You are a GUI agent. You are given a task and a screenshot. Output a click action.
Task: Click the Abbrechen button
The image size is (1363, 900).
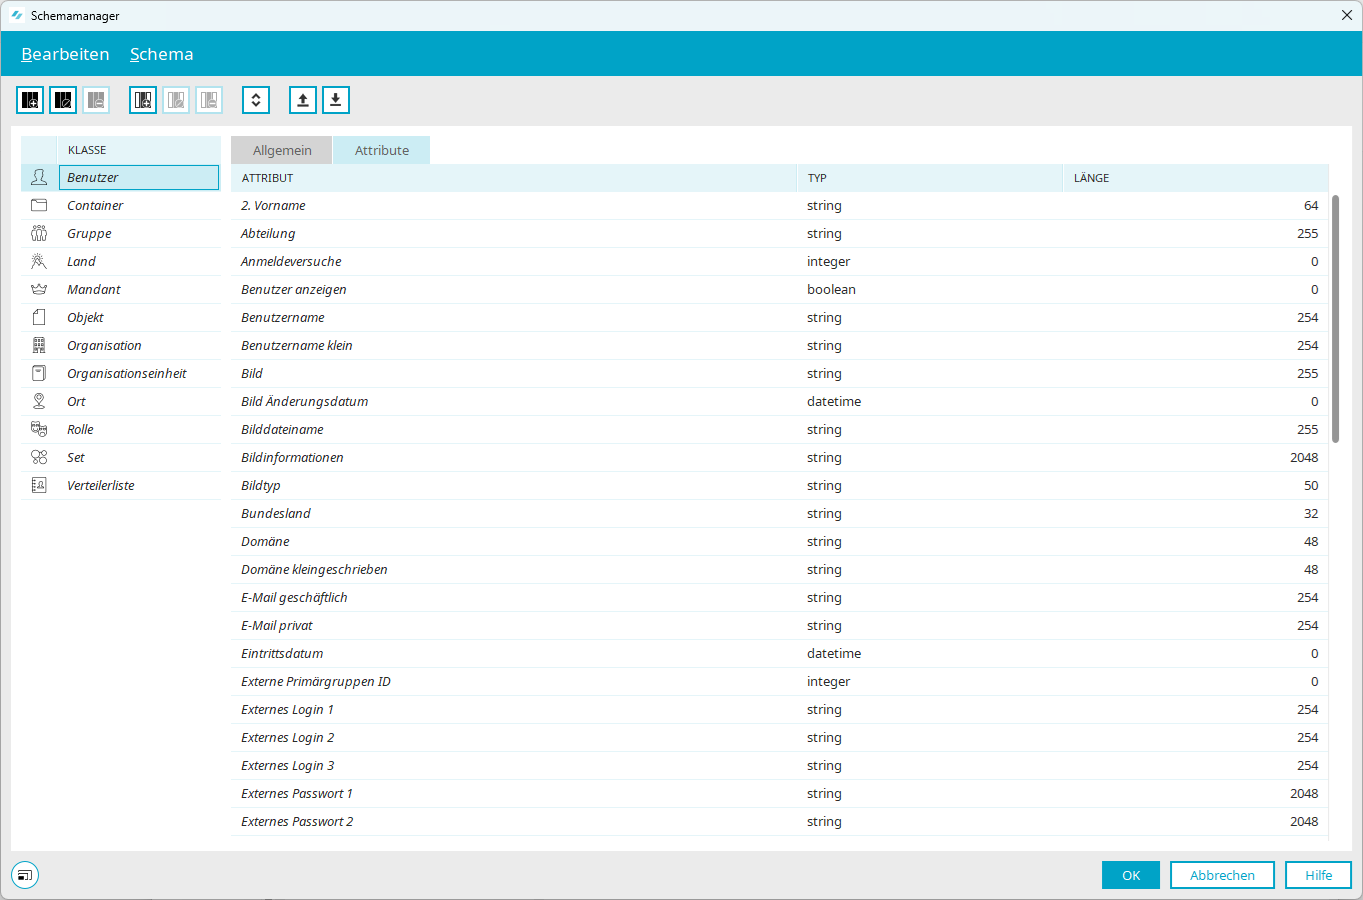tap(1222, 875)
